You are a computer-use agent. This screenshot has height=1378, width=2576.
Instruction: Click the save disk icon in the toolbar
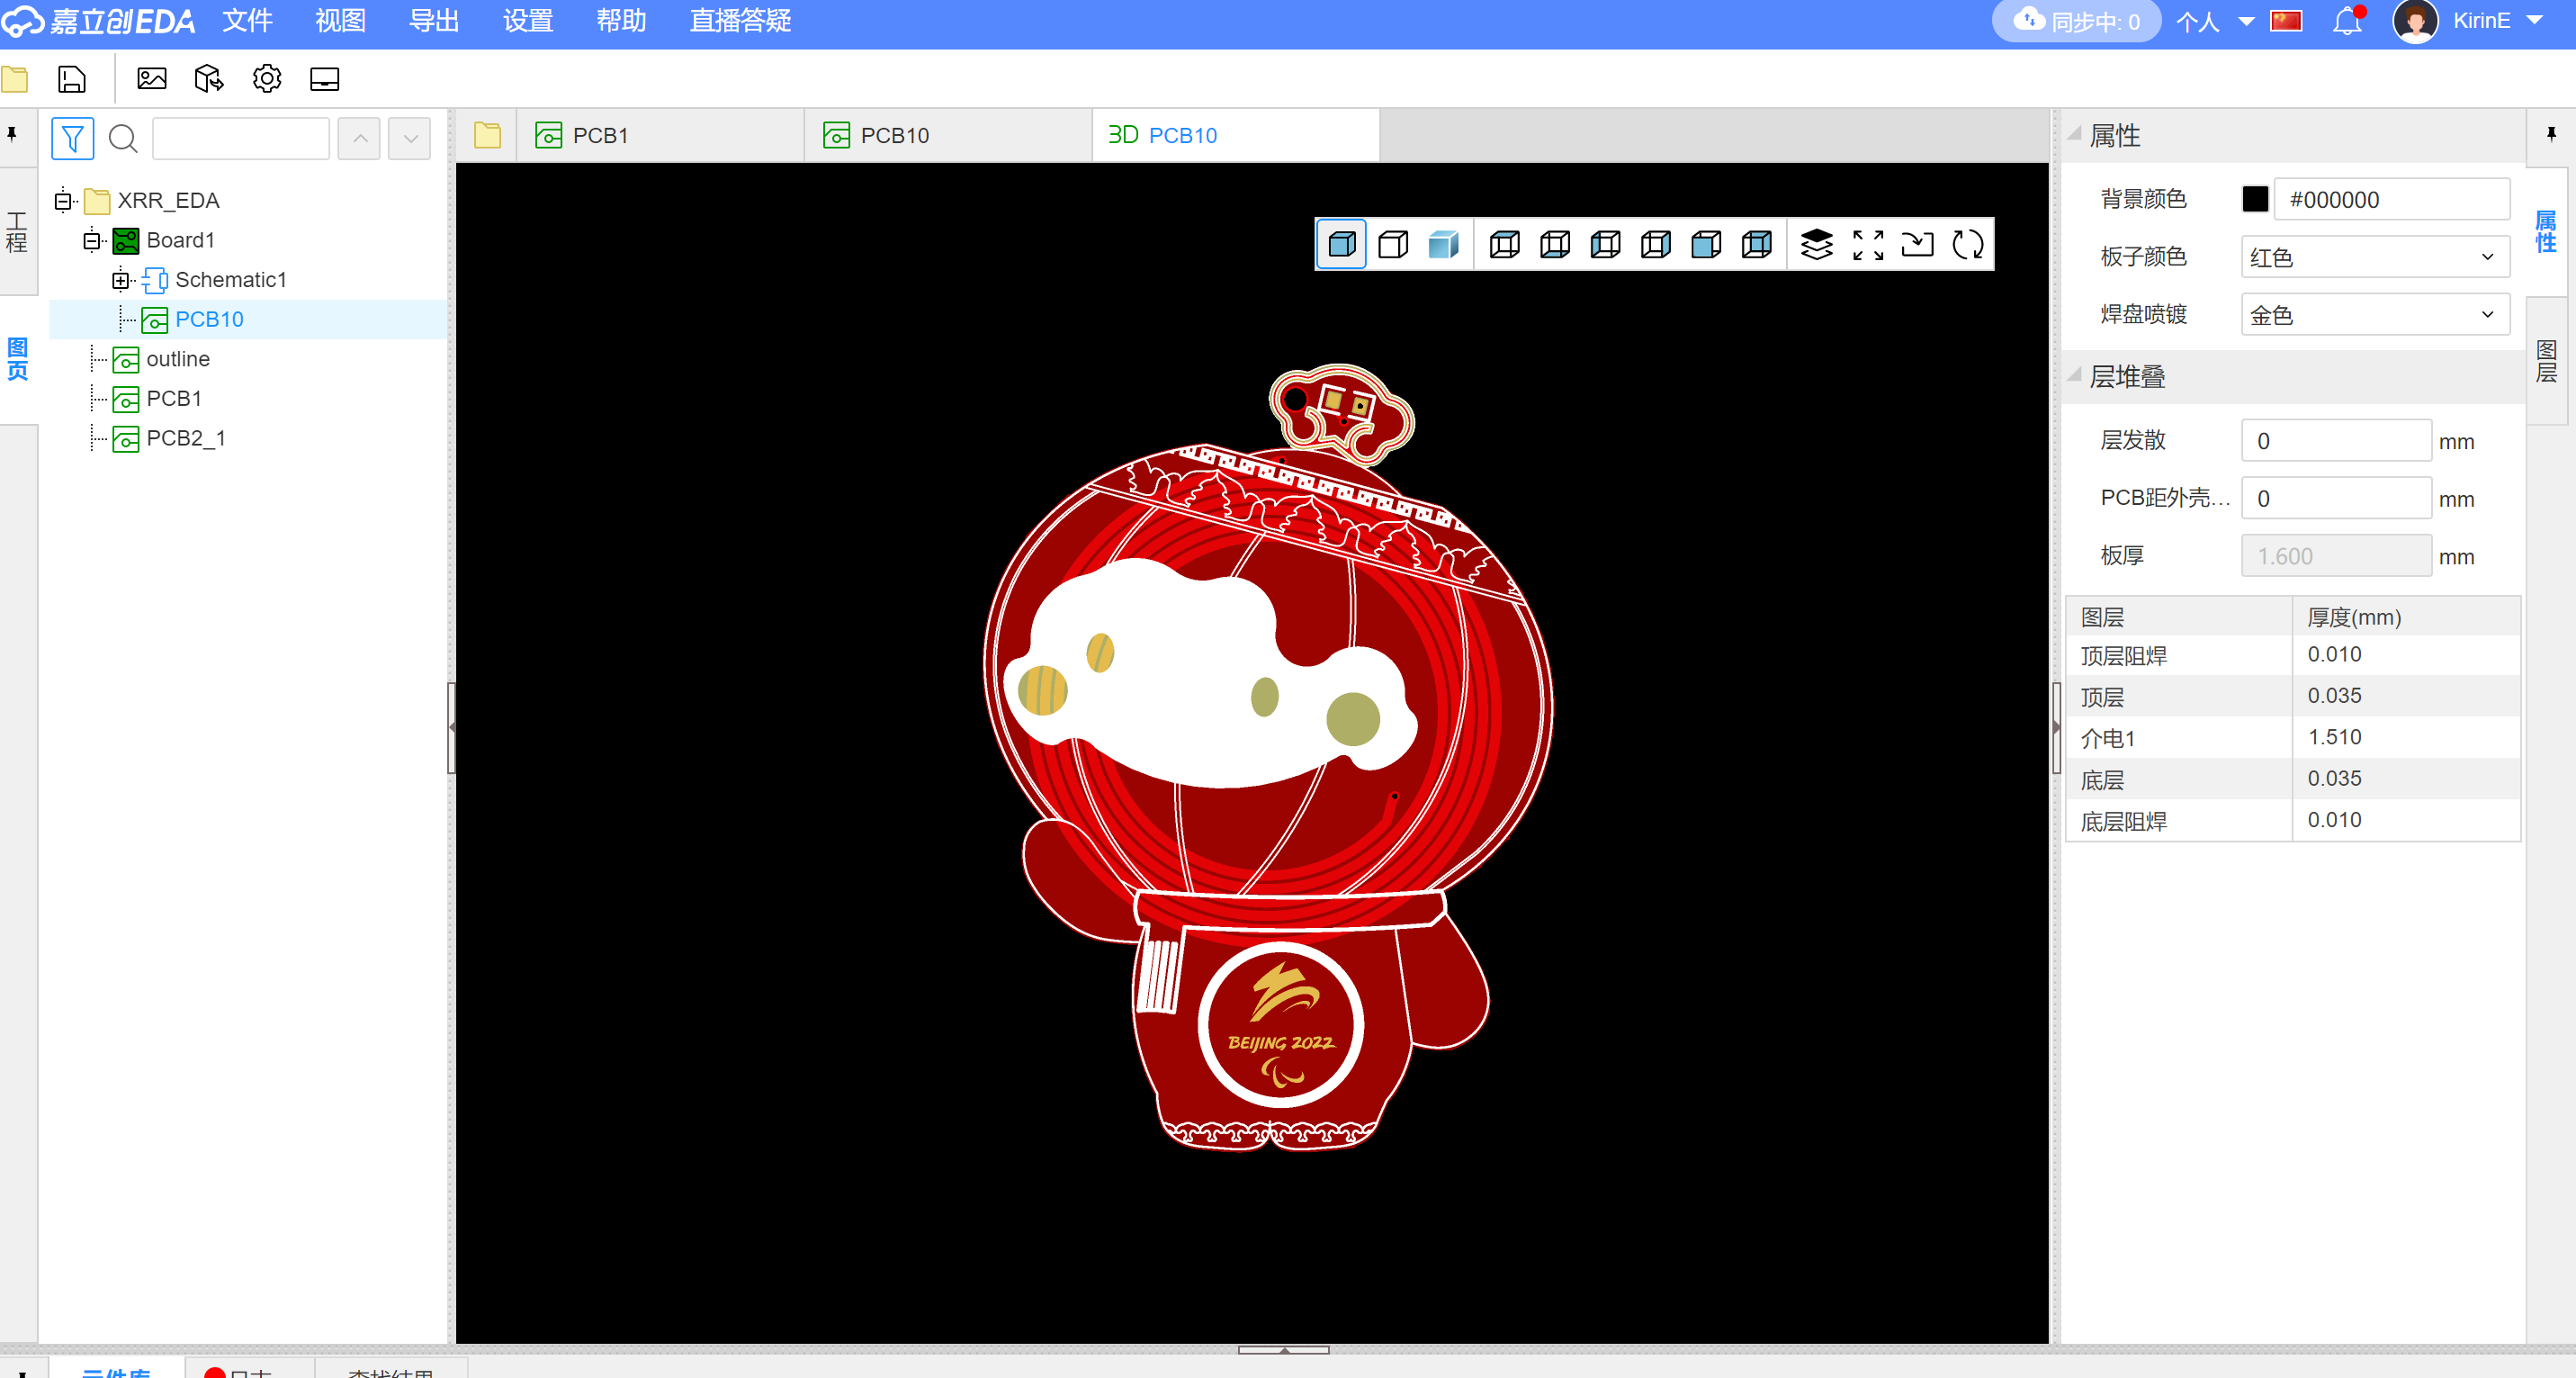[72, 79]
